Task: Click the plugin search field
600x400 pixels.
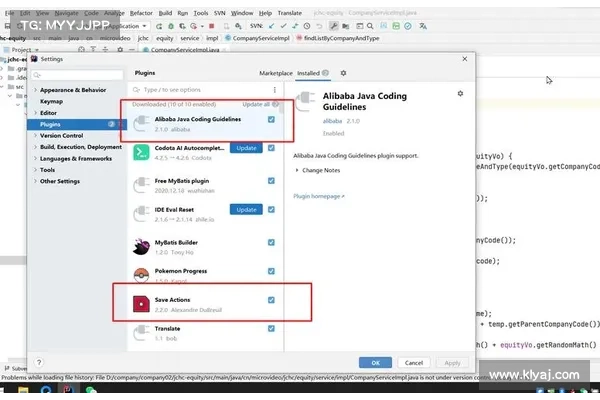Action: pyautogui.click(x=201, y=90)
